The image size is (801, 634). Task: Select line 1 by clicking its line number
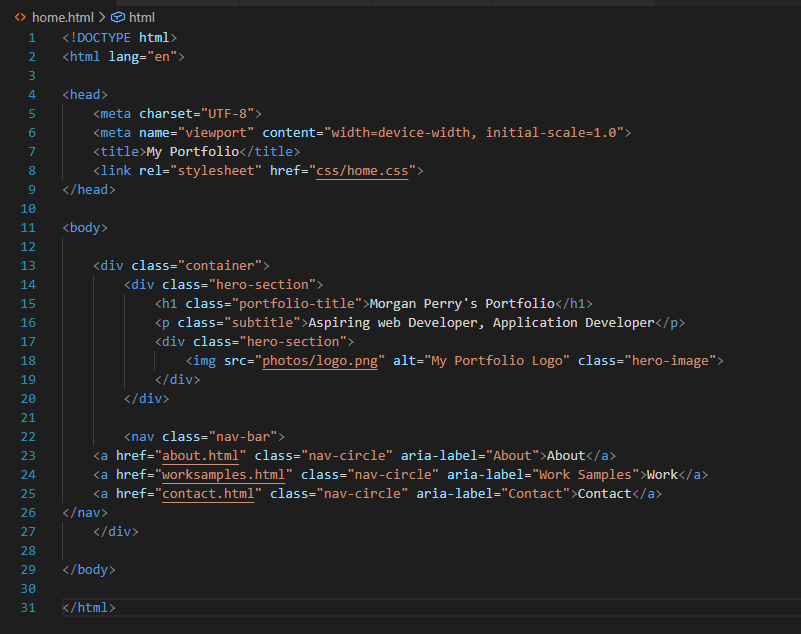31,37
